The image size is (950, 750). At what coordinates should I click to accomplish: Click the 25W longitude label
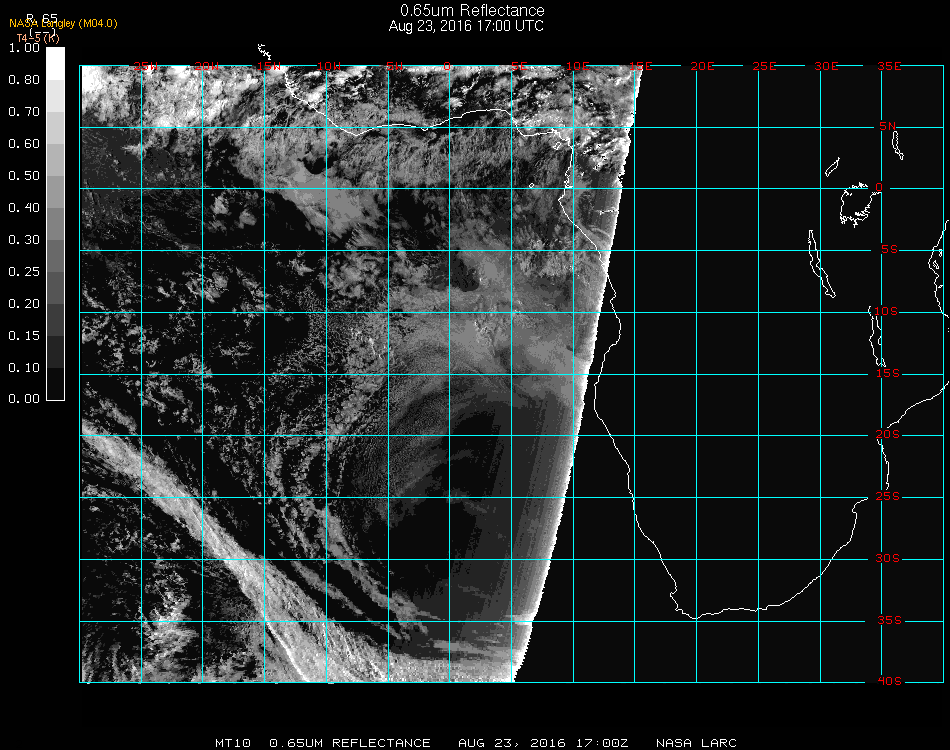[146, 67]
